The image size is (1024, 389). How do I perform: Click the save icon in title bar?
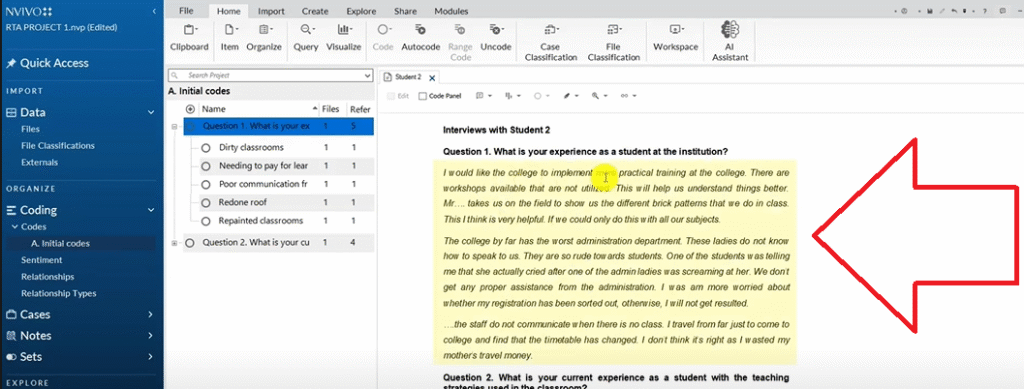930,12
